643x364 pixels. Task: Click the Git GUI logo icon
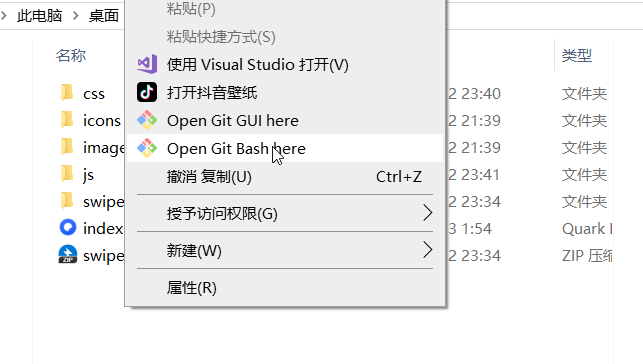(147, 120)
